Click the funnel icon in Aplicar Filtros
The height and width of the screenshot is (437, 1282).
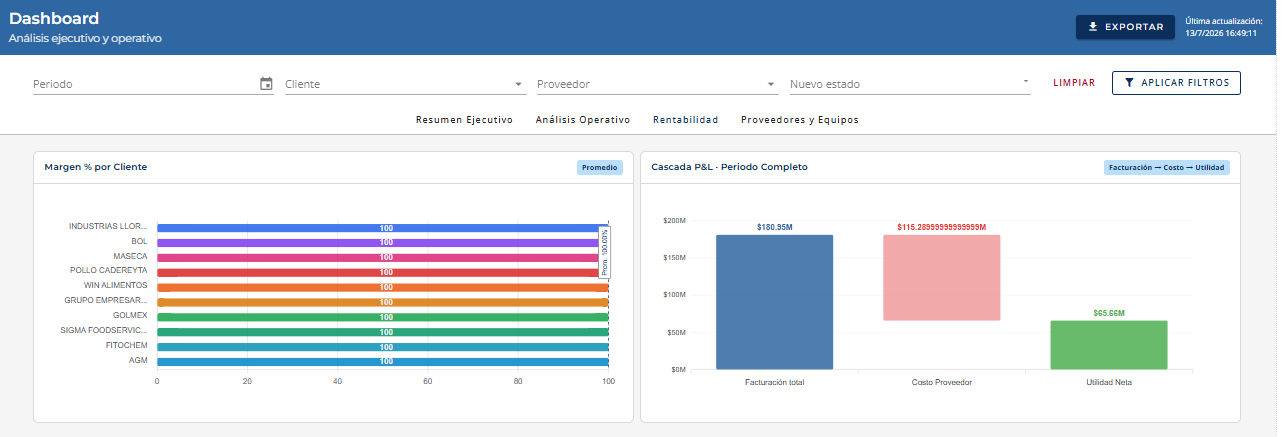click(x=1129, y=83)
